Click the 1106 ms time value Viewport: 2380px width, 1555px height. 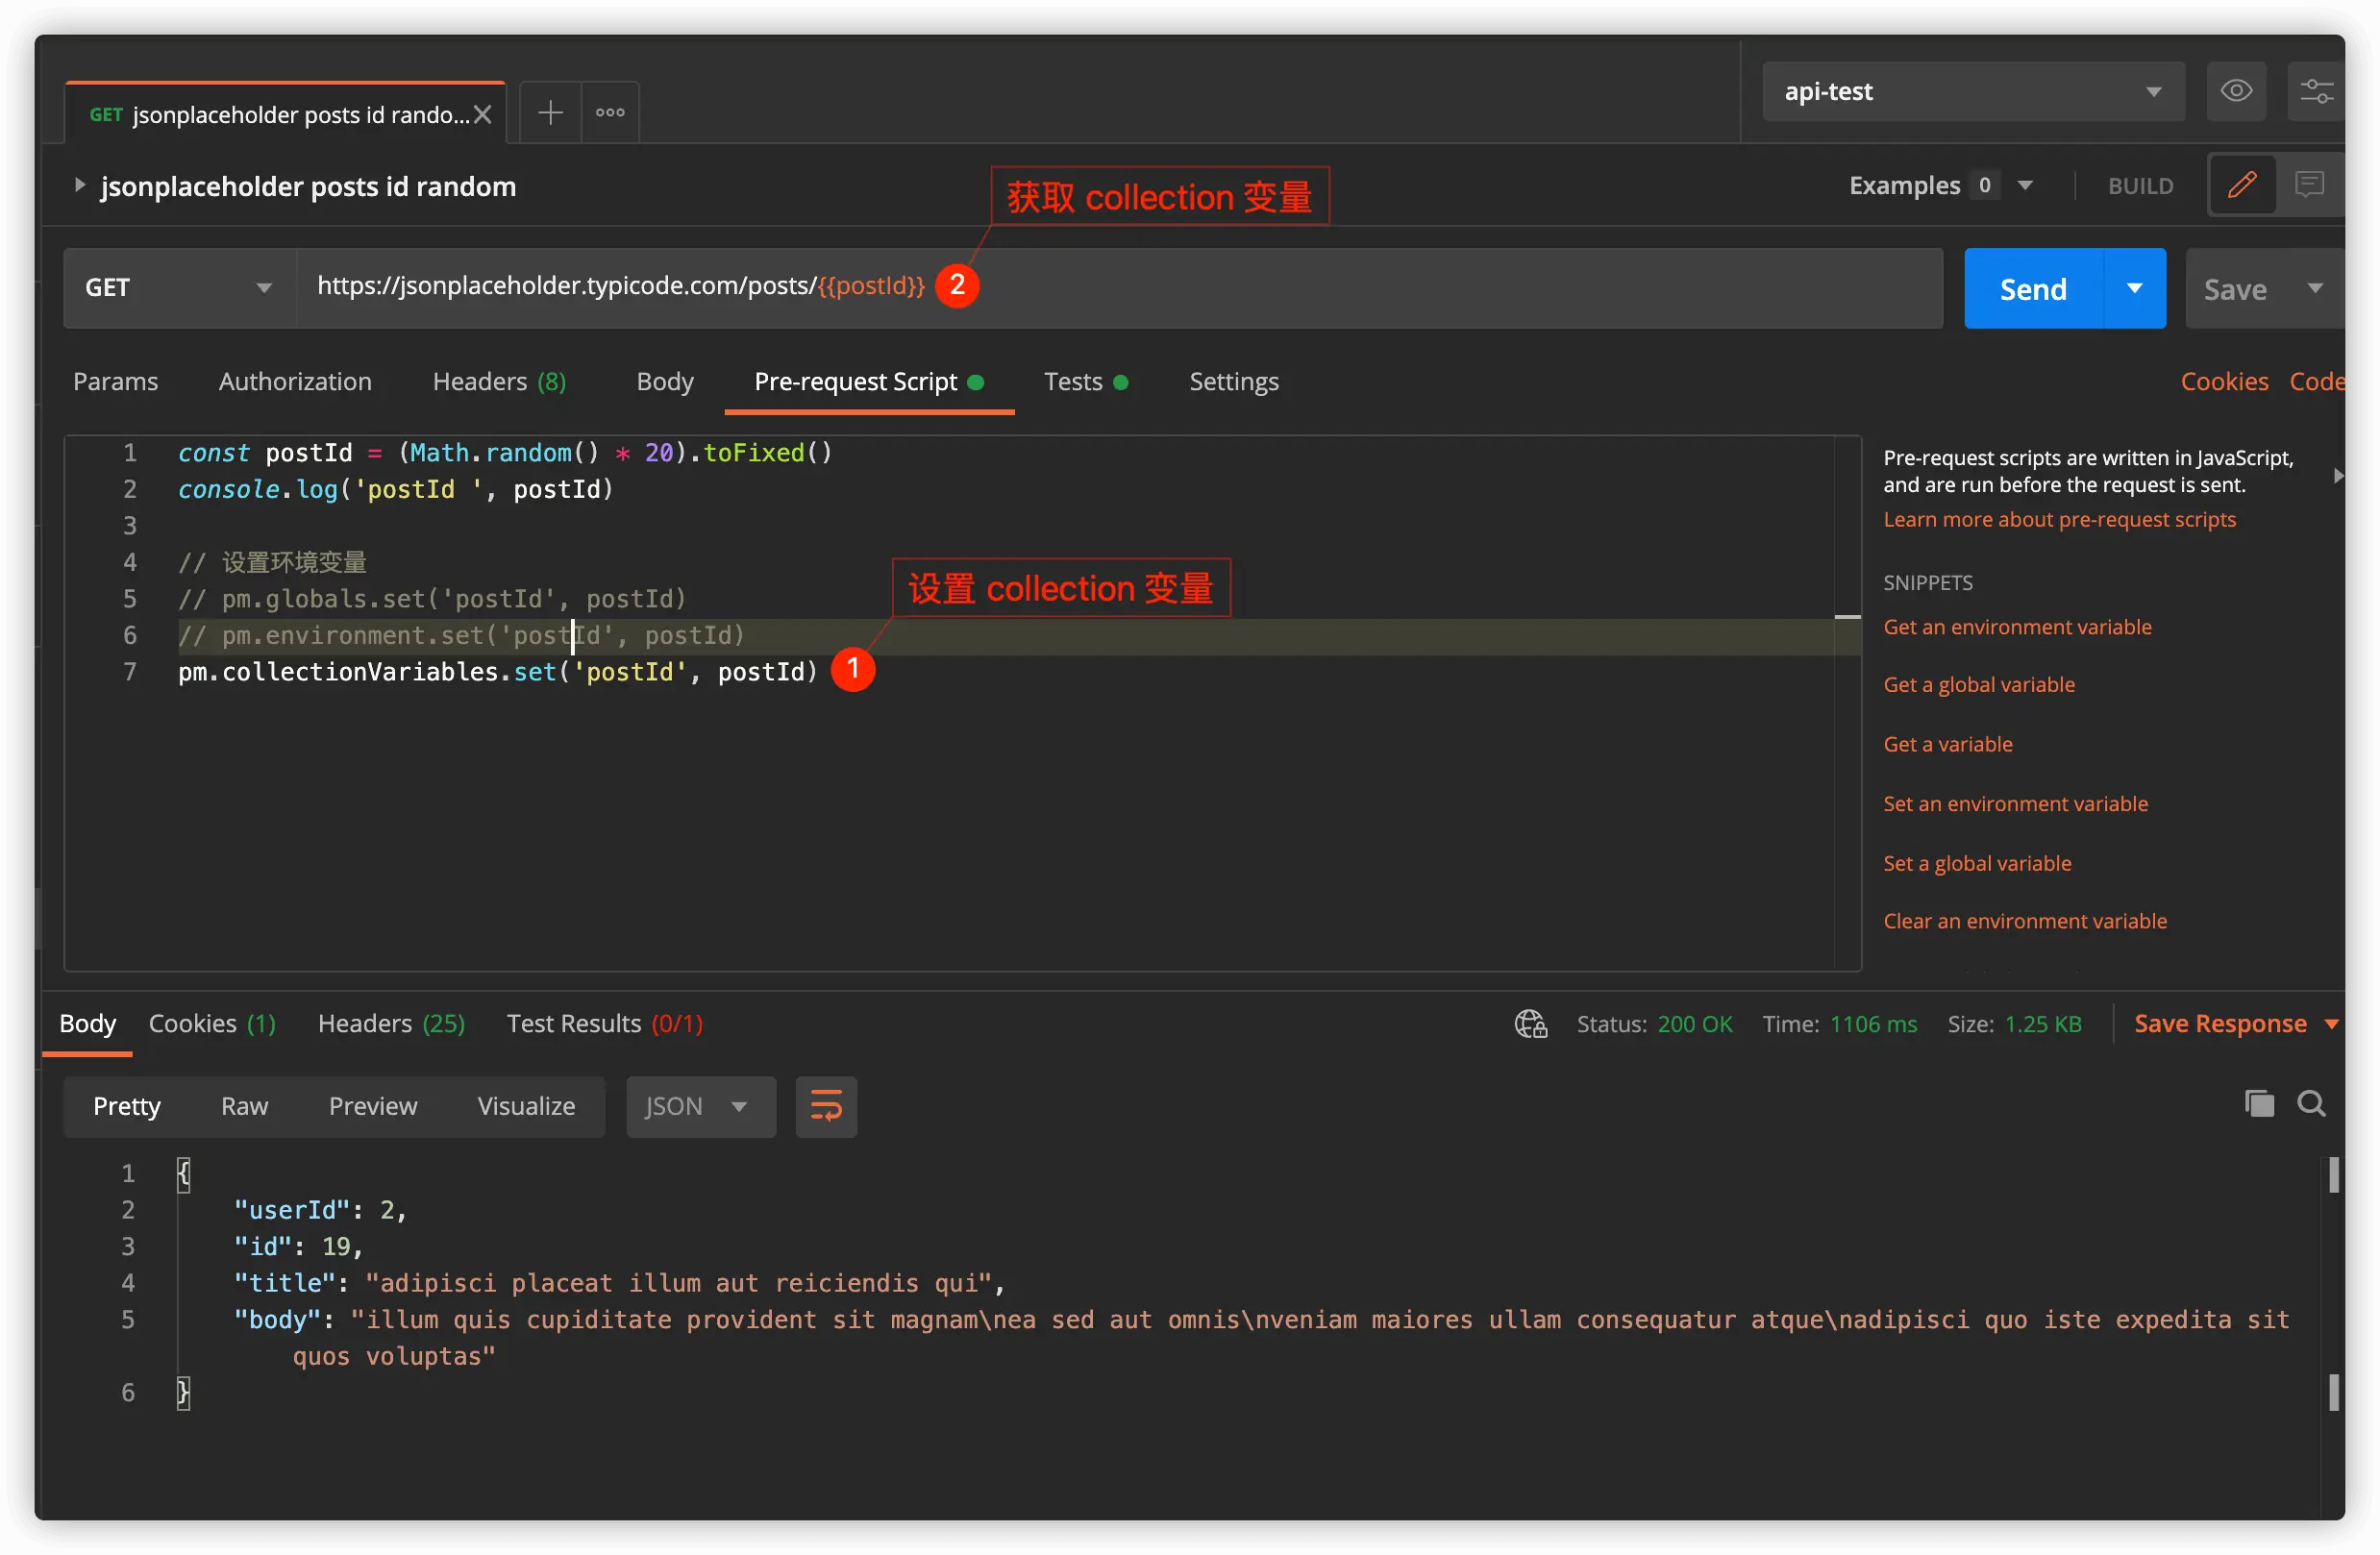pyautogui.click(x=1873, y=1024)
